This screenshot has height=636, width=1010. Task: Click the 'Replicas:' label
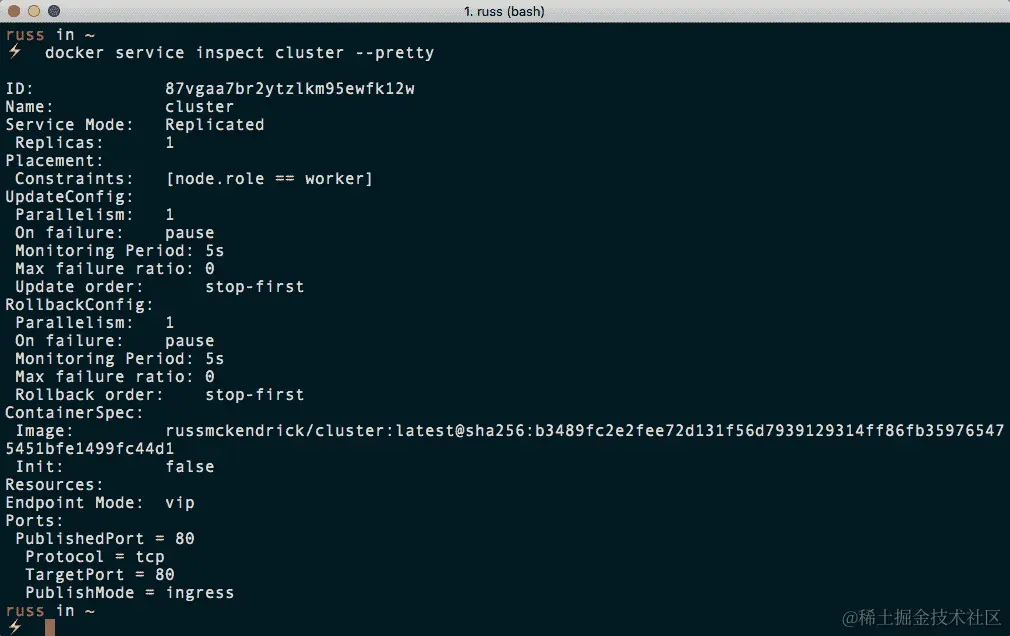pyautogui.click(x=59, y=143)
